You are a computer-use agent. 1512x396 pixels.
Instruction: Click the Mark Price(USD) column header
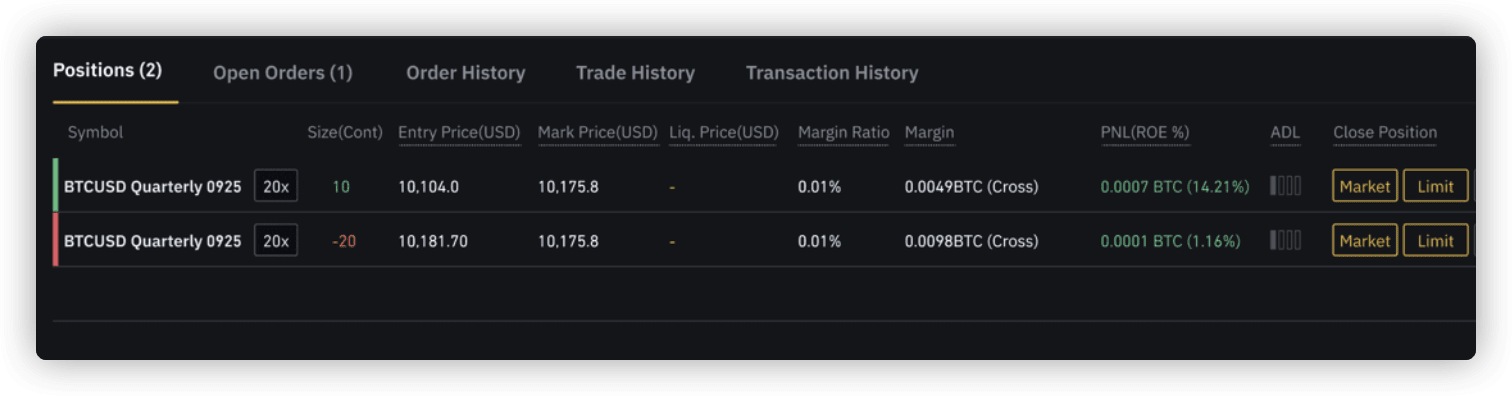pos(598,133)
